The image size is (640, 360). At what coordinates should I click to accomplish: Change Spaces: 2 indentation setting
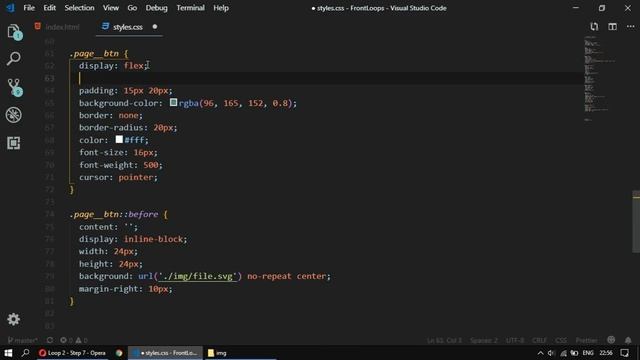(484, 340)
